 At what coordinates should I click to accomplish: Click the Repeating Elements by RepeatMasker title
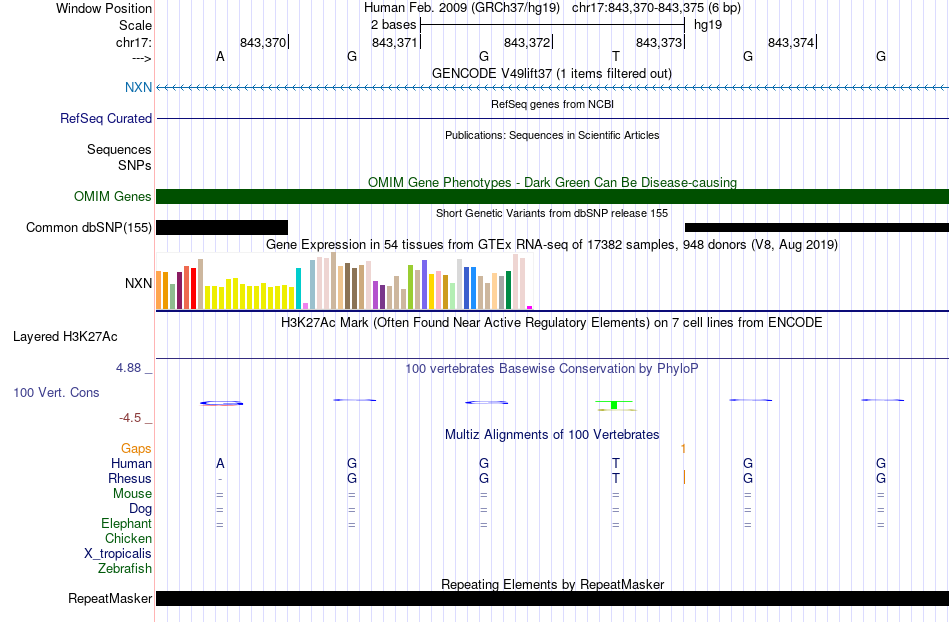pos(553,584)
